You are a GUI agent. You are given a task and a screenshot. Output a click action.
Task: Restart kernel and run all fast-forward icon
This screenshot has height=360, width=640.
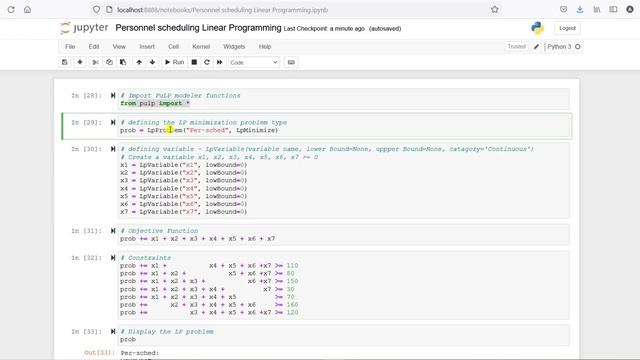point(220,62)
